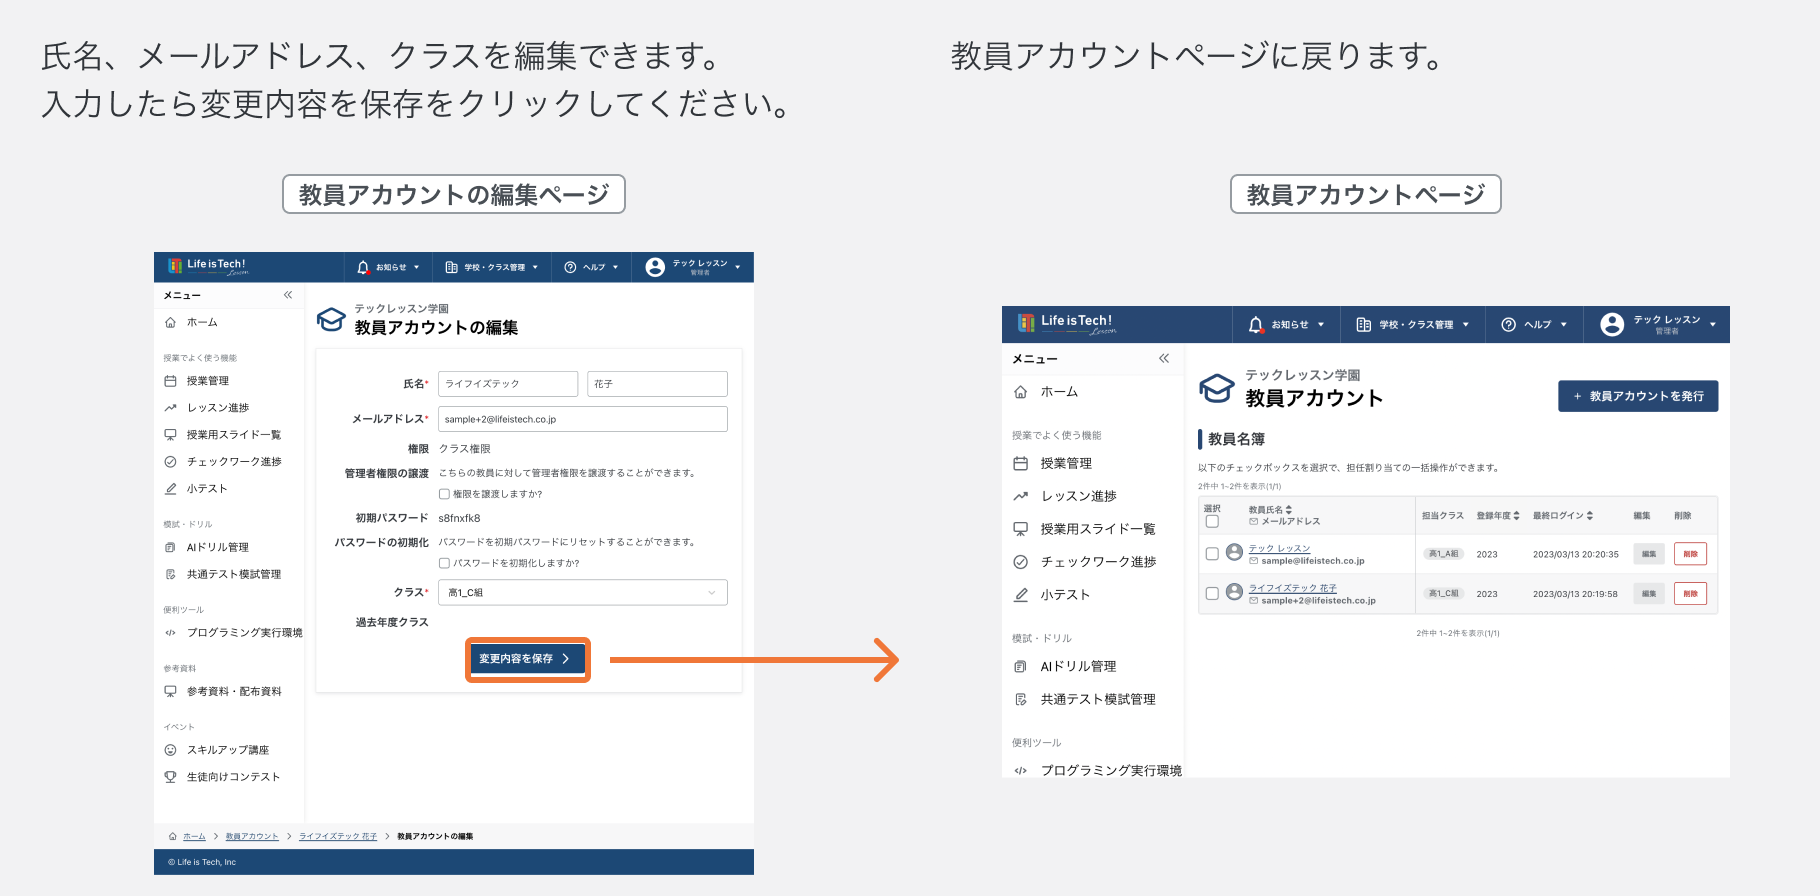The image size is (1820, 896).
Task: Open ヘルプ dropdown on the account list header
Action: point(1535,325)
